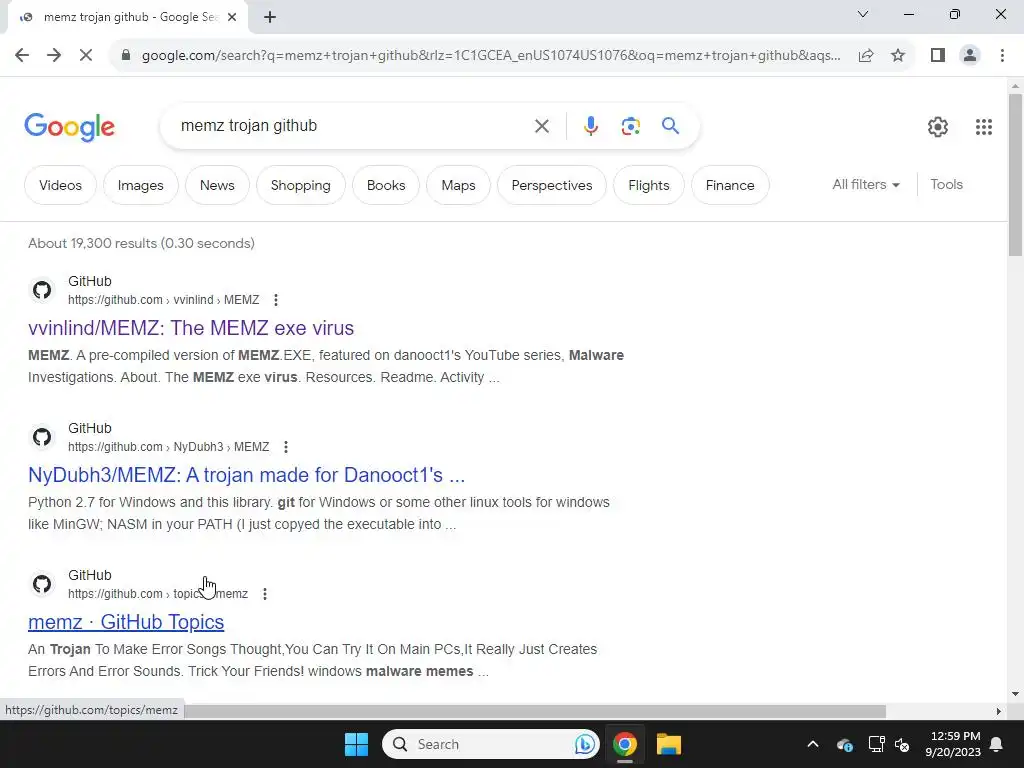Click GitHub favicon of NyDubh3 result
The image size is (1024, 768).
point(42,437)
